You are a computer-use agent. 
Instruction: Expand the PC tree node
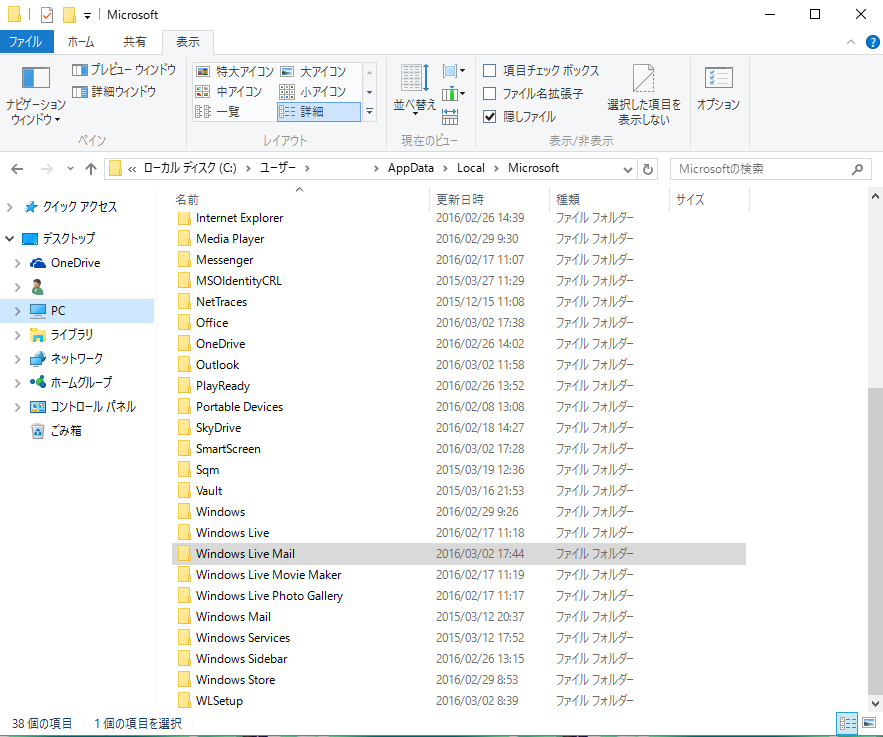point(17,311)
